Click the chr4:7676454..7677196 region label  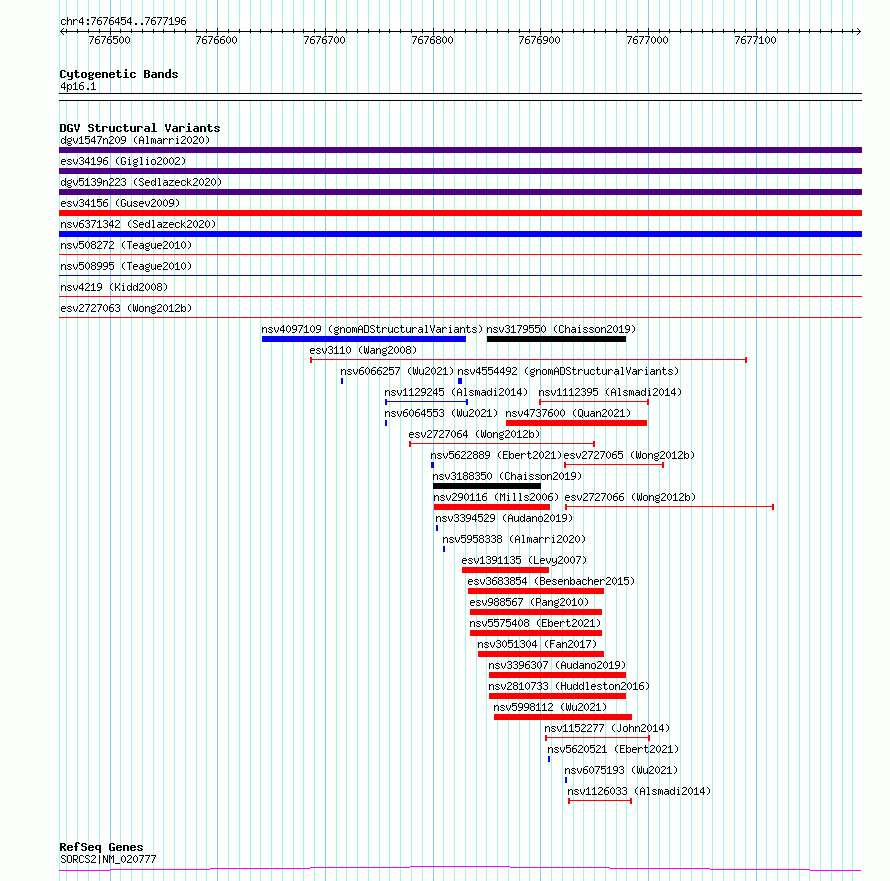[123, 22]
